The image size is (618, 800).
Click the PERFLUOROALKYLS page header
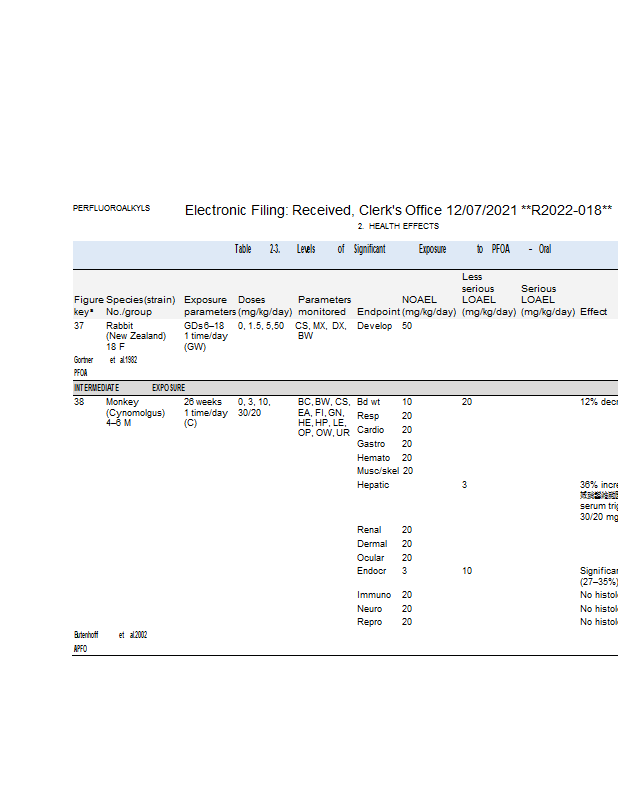111,208
